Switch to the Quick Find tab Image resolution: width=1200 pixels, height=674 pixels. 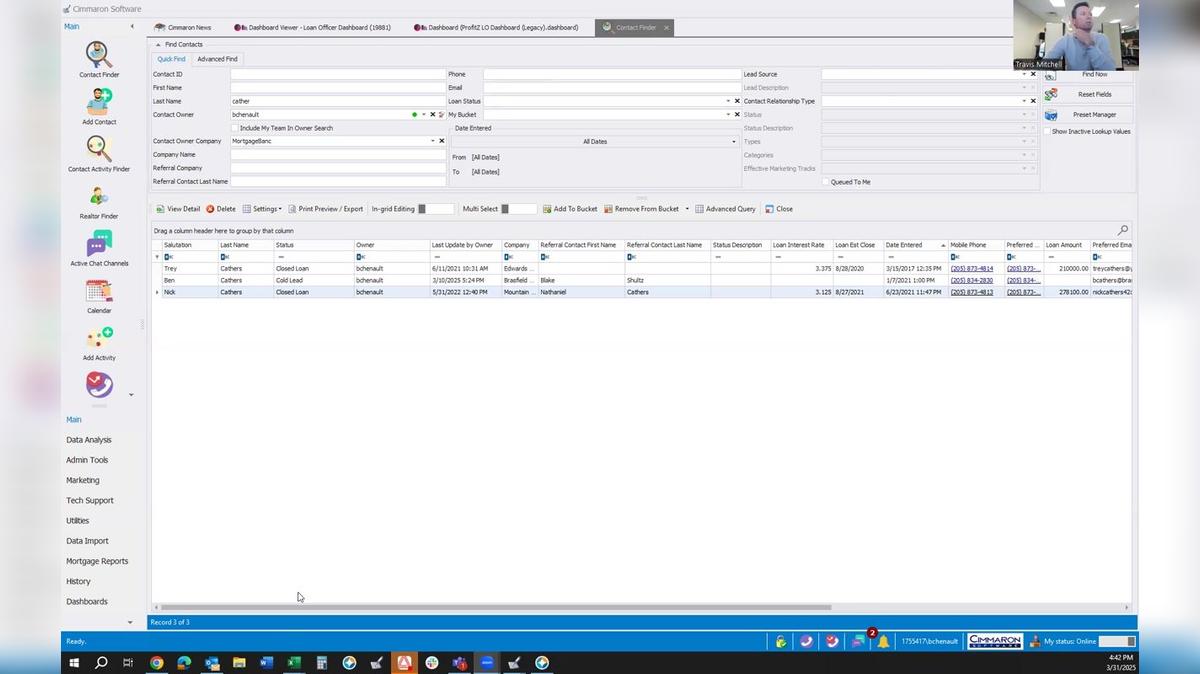[x=171, y=59]
